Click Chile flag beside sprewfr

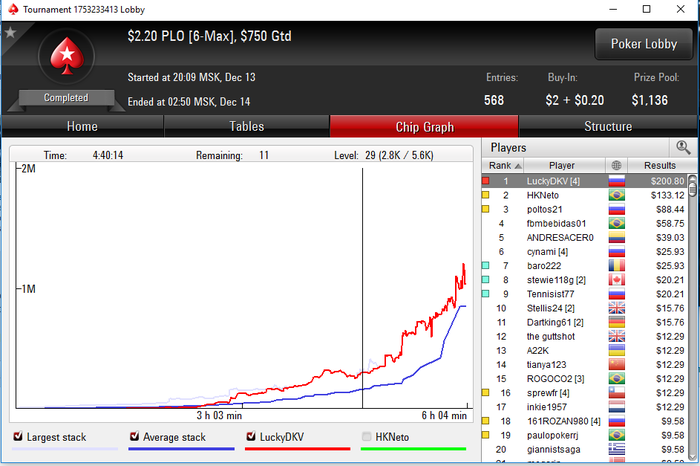point(617,393)
